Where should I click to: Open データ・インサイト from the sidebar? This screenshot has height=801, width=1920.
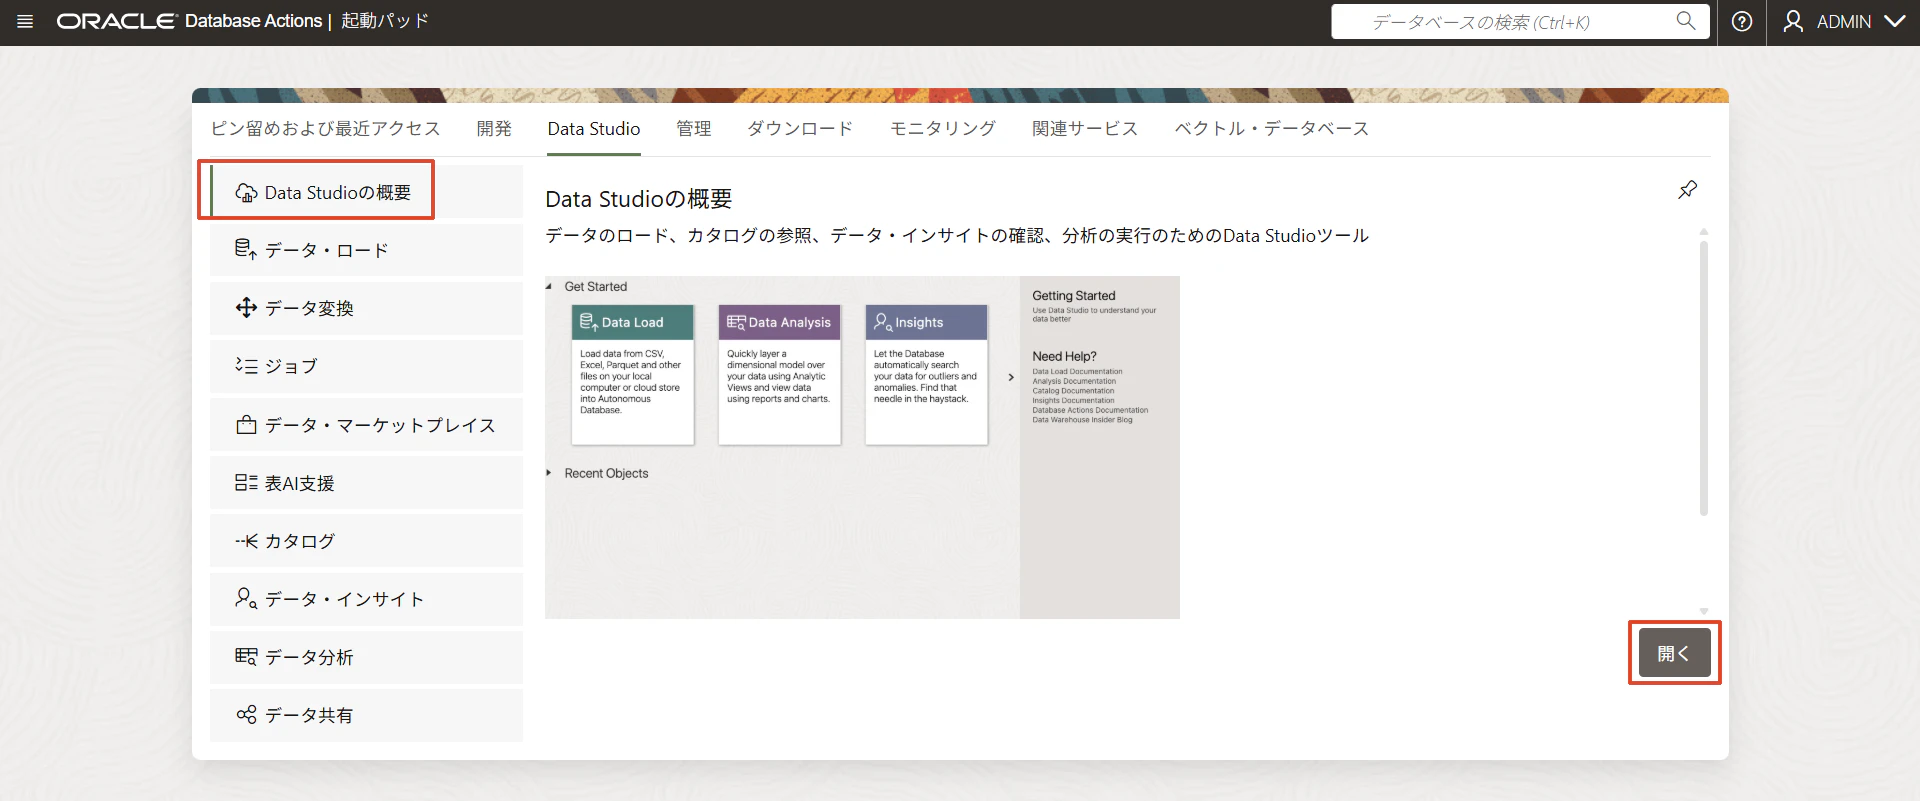(366, 599)
